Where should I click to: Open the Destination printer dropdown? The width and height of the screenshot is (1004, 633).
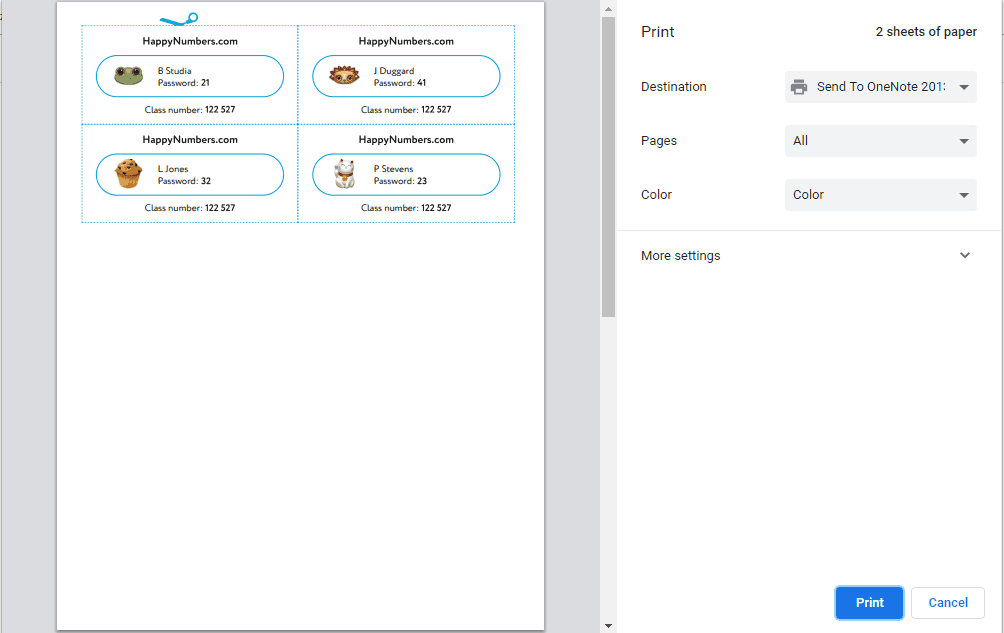click(880, 87)
